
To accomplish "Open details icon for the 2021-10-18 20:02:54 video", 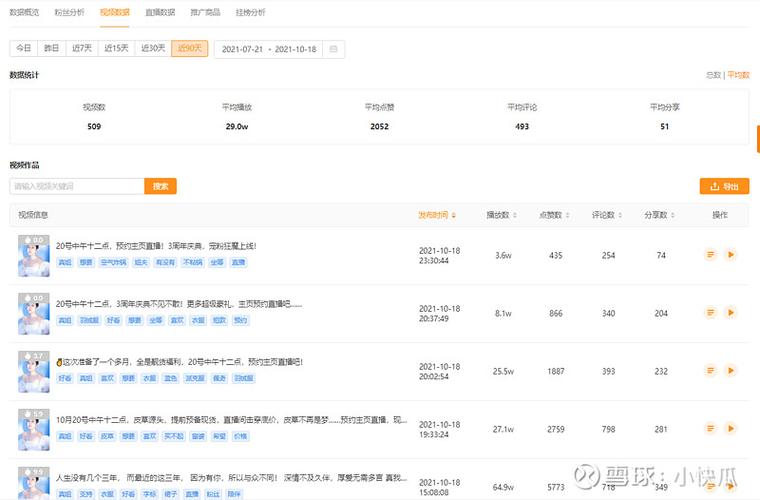I will [x=710, y=371].
